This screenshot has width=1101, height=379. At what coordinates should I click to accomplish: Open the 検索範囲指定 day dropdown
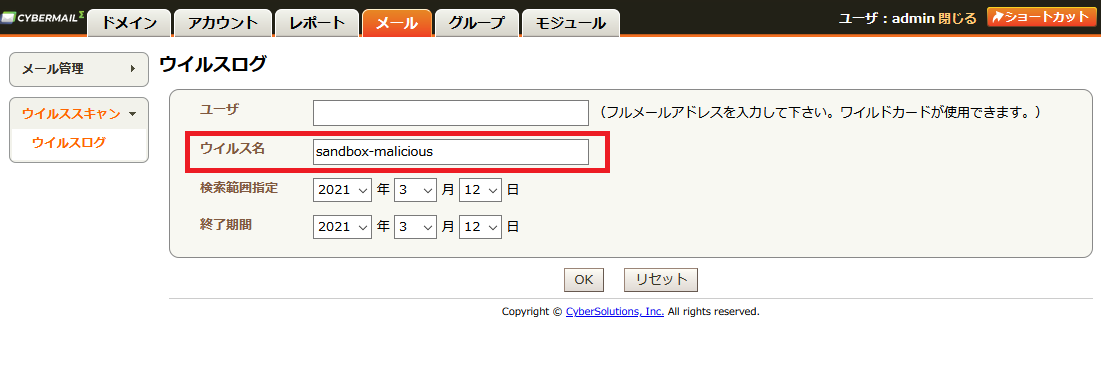pos(480,190)
